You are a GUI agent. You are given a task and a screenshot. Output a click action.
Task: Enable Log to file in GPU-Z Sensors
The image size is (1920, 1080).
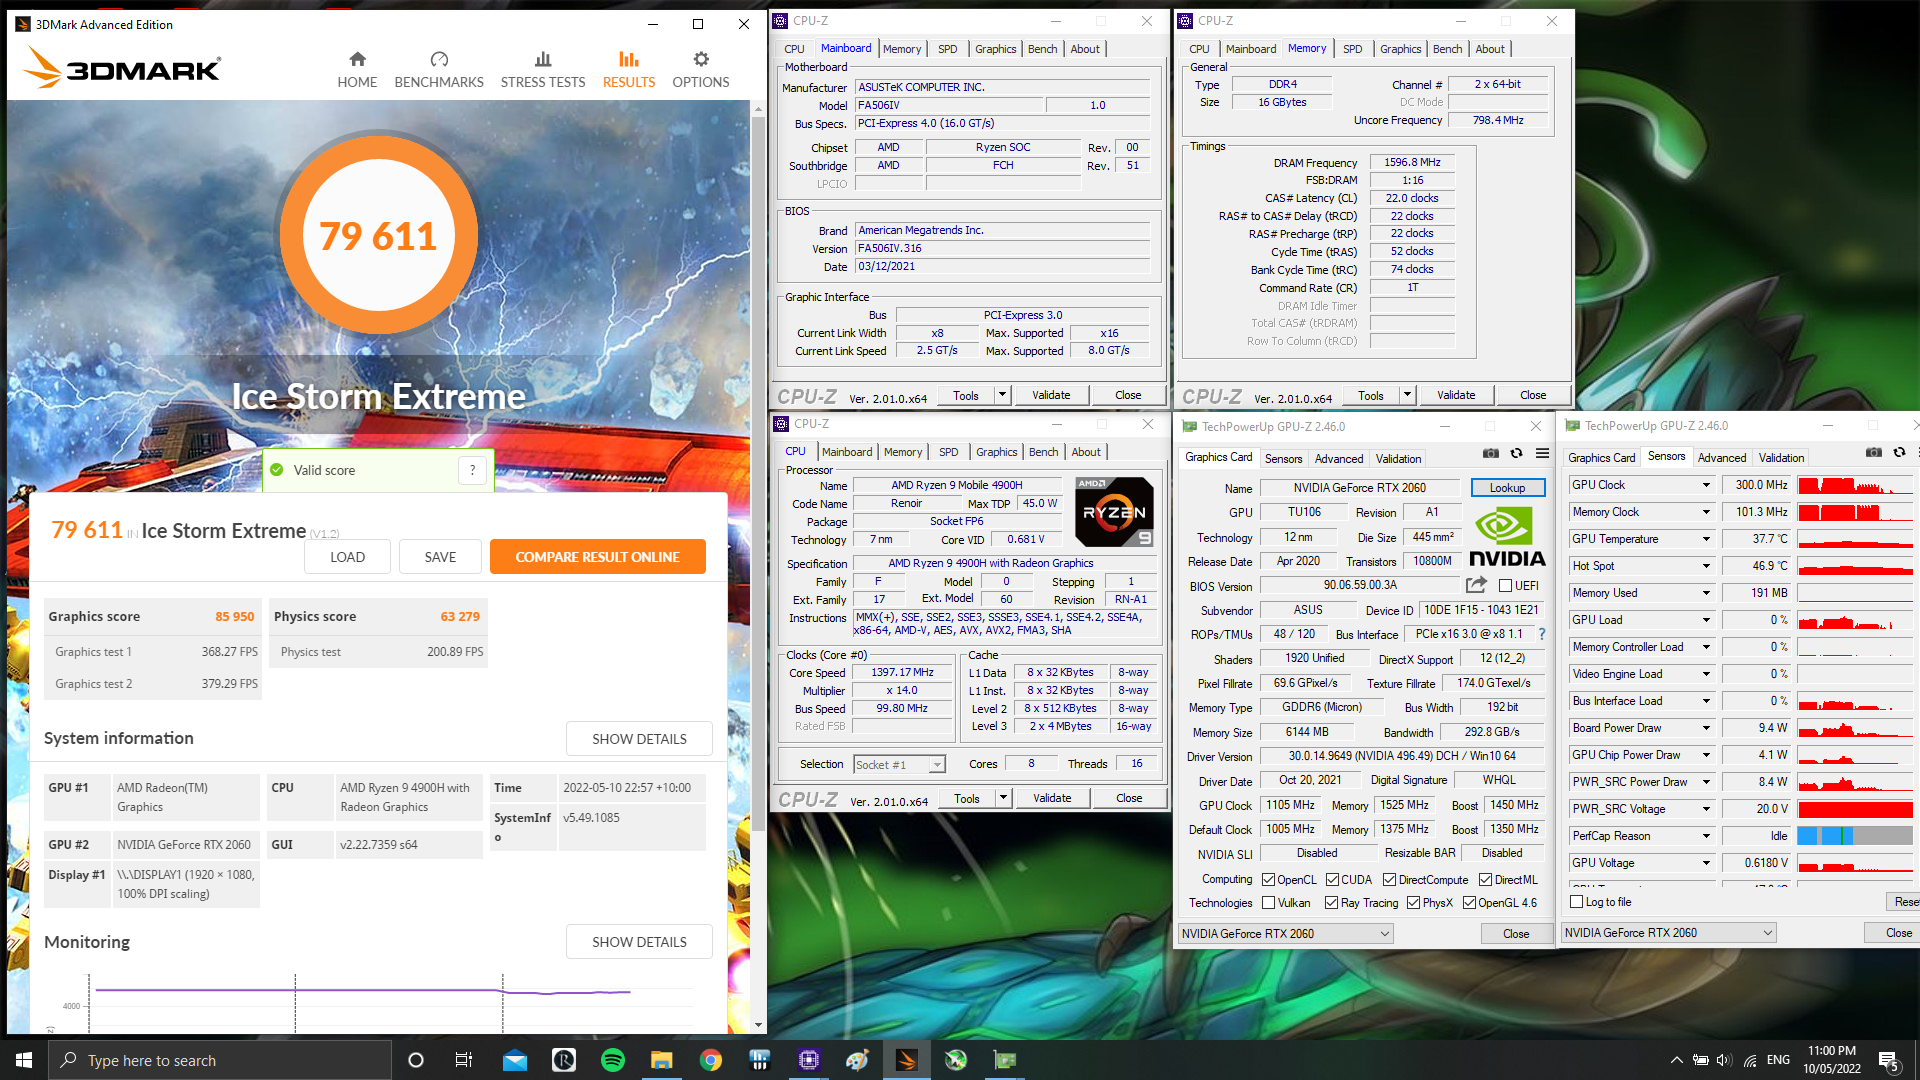pyautogui.click(x=1577, y=902)
